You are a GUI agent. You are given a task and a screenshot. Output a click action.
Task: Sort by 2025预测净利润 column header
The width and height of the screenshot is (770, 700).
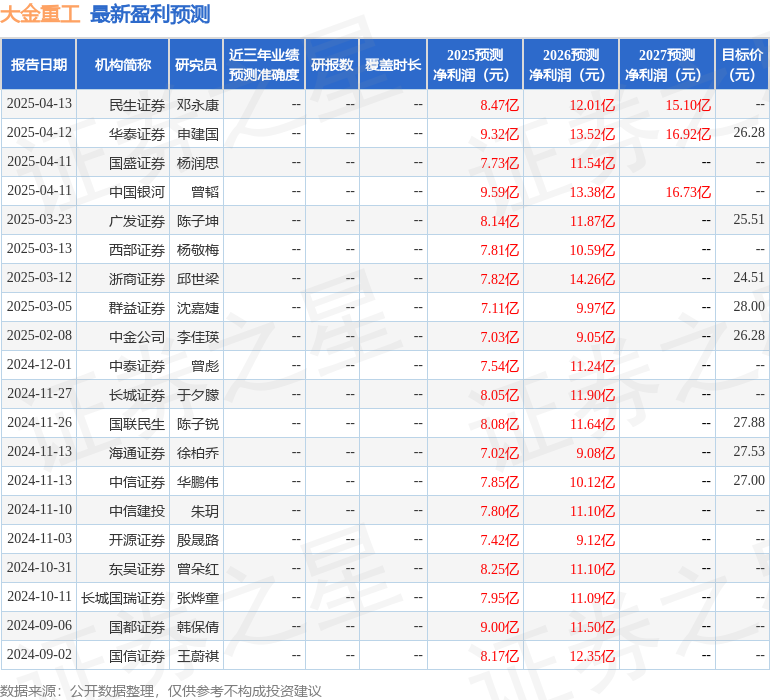(x=475, y=65)
